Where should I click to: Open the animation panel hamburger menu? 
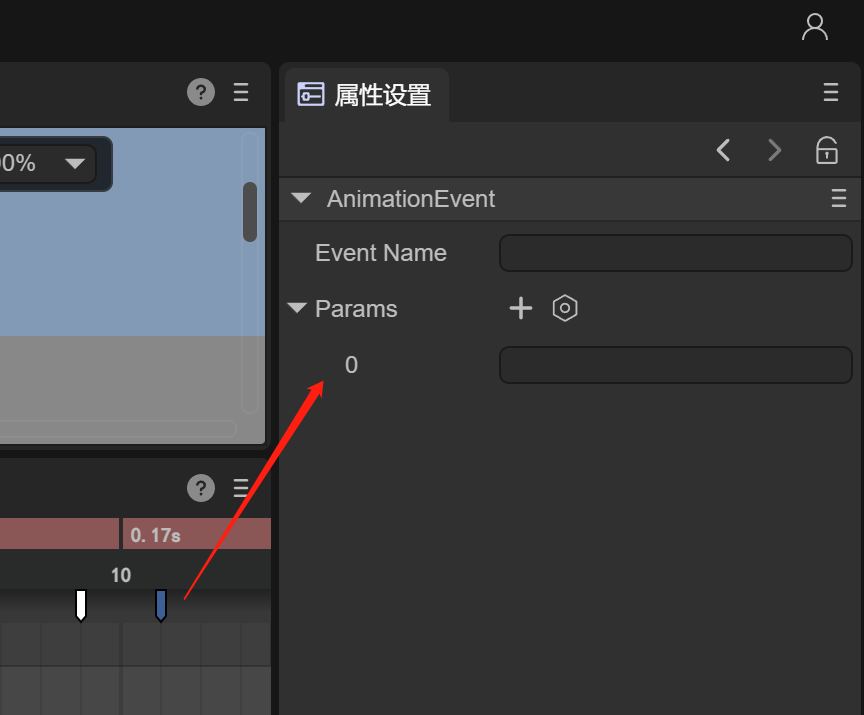241,488
